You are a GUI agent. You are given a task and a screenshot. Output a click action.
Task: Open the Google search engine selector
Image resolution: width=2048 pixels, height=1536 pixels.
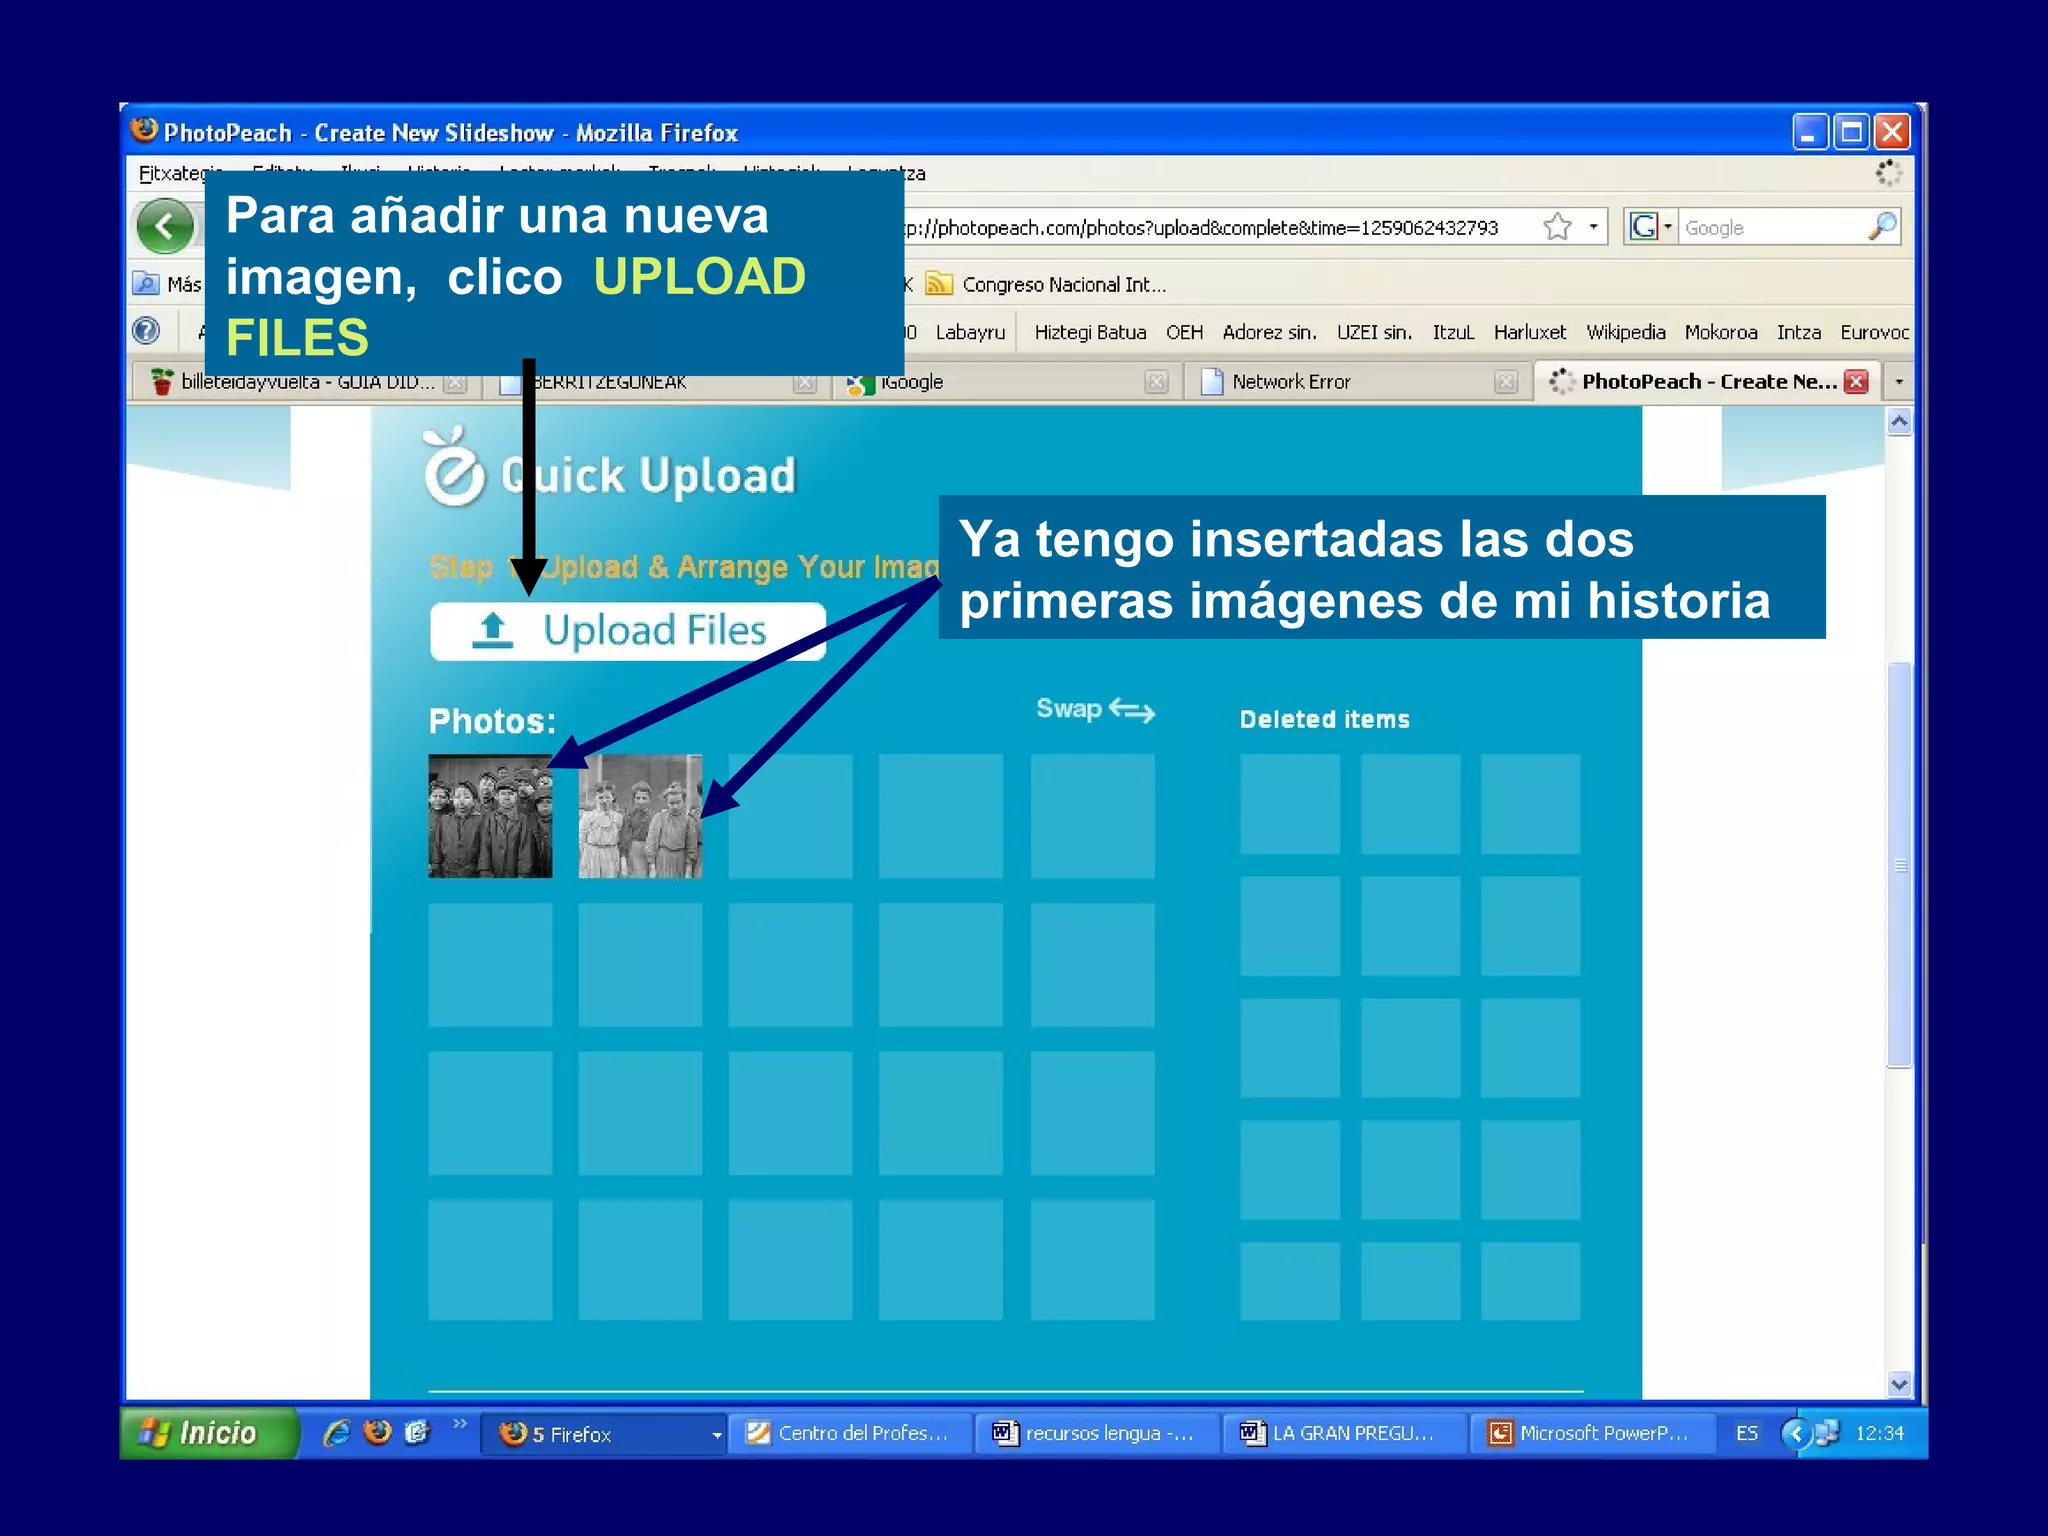1650,227
